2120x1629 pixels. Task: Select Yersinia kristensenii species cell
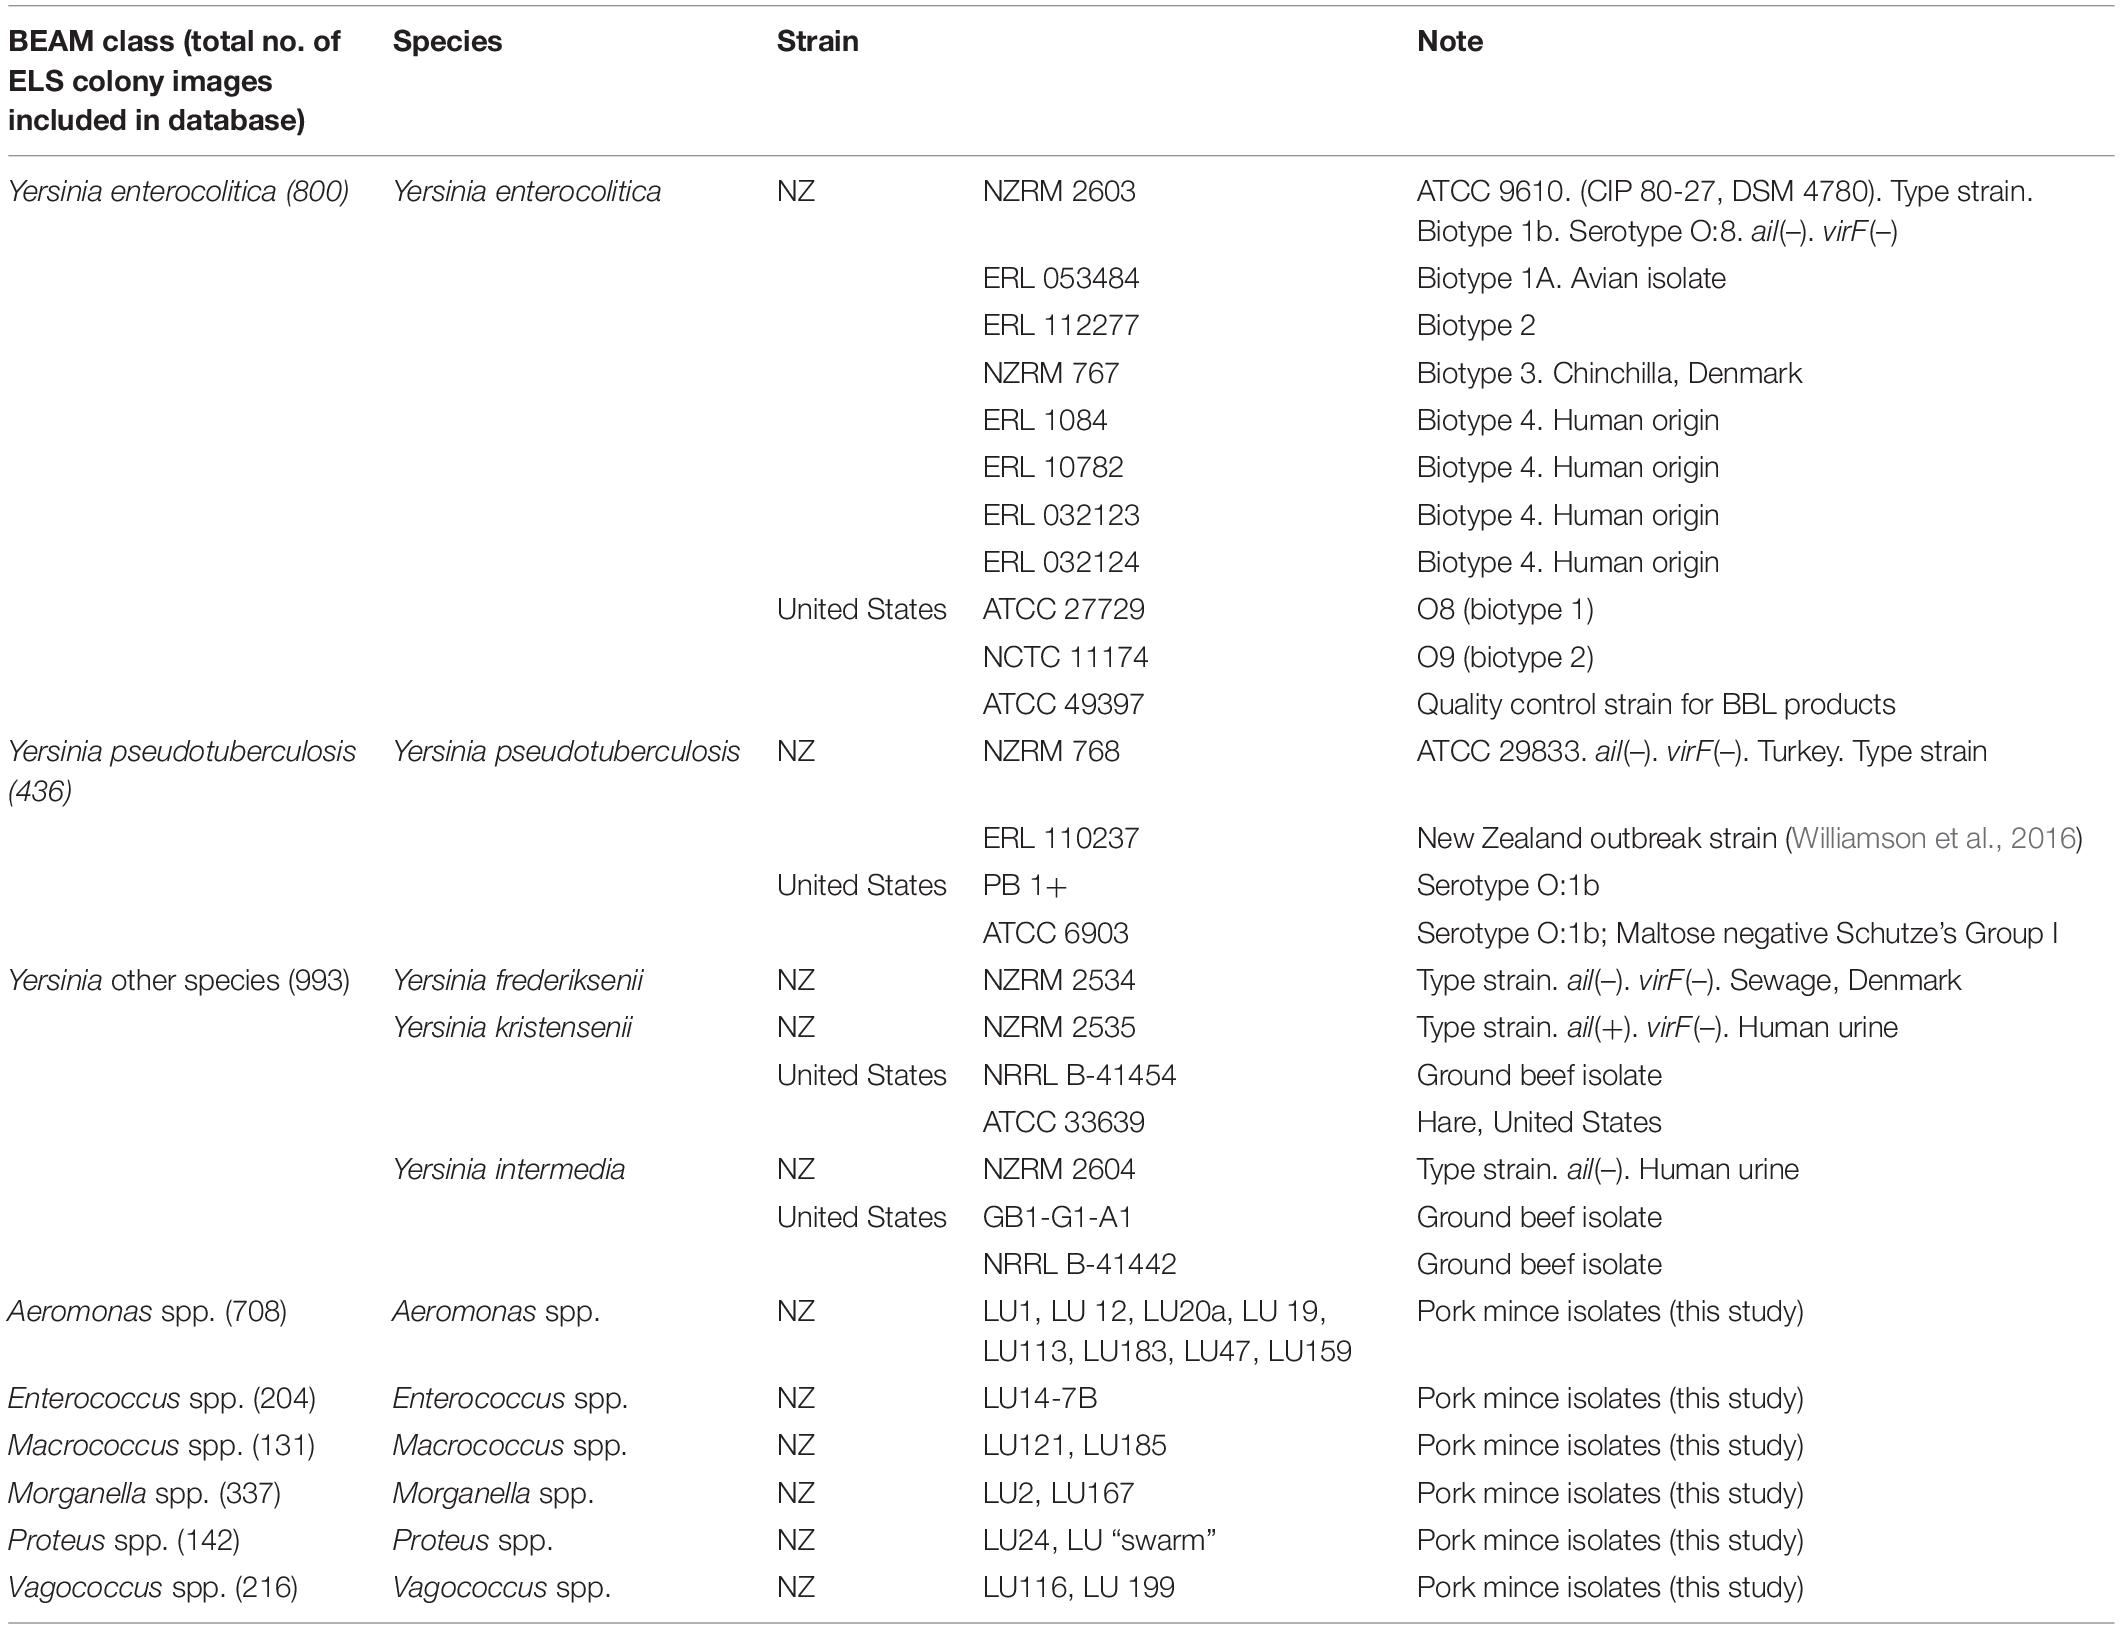(x=512, y=1027)
